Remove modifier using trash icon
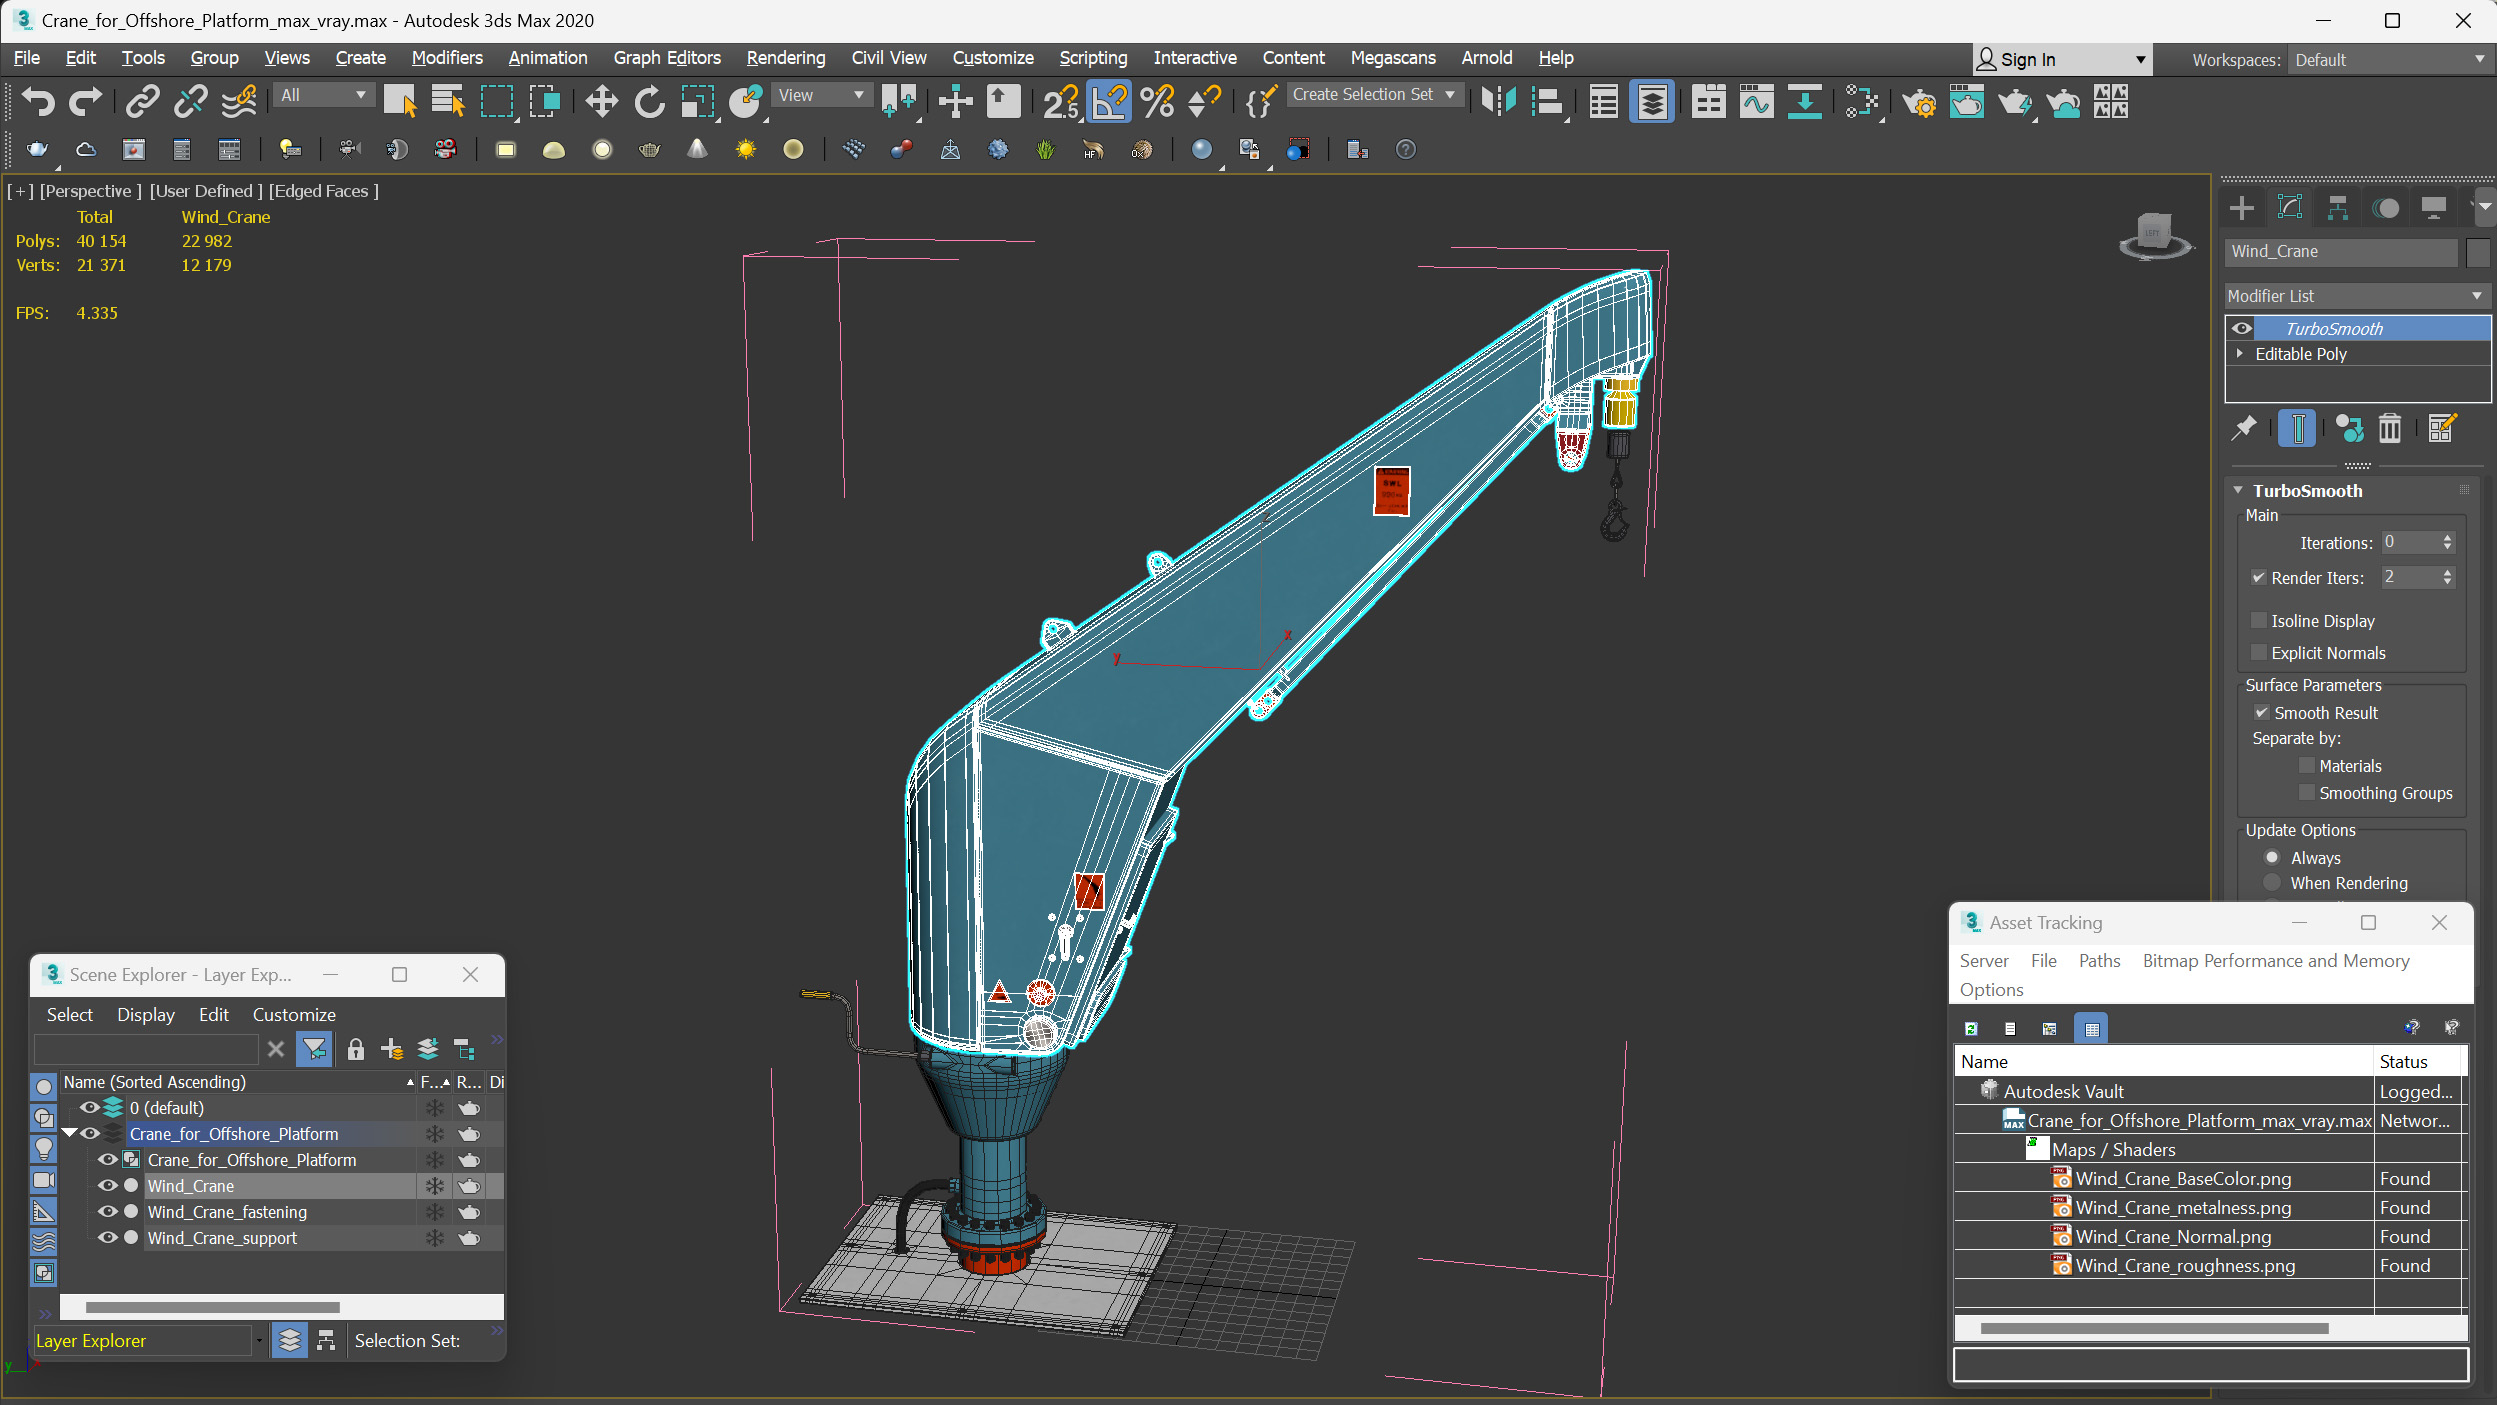This screenshot has height=1405, width=2497. coord(2389,429)
